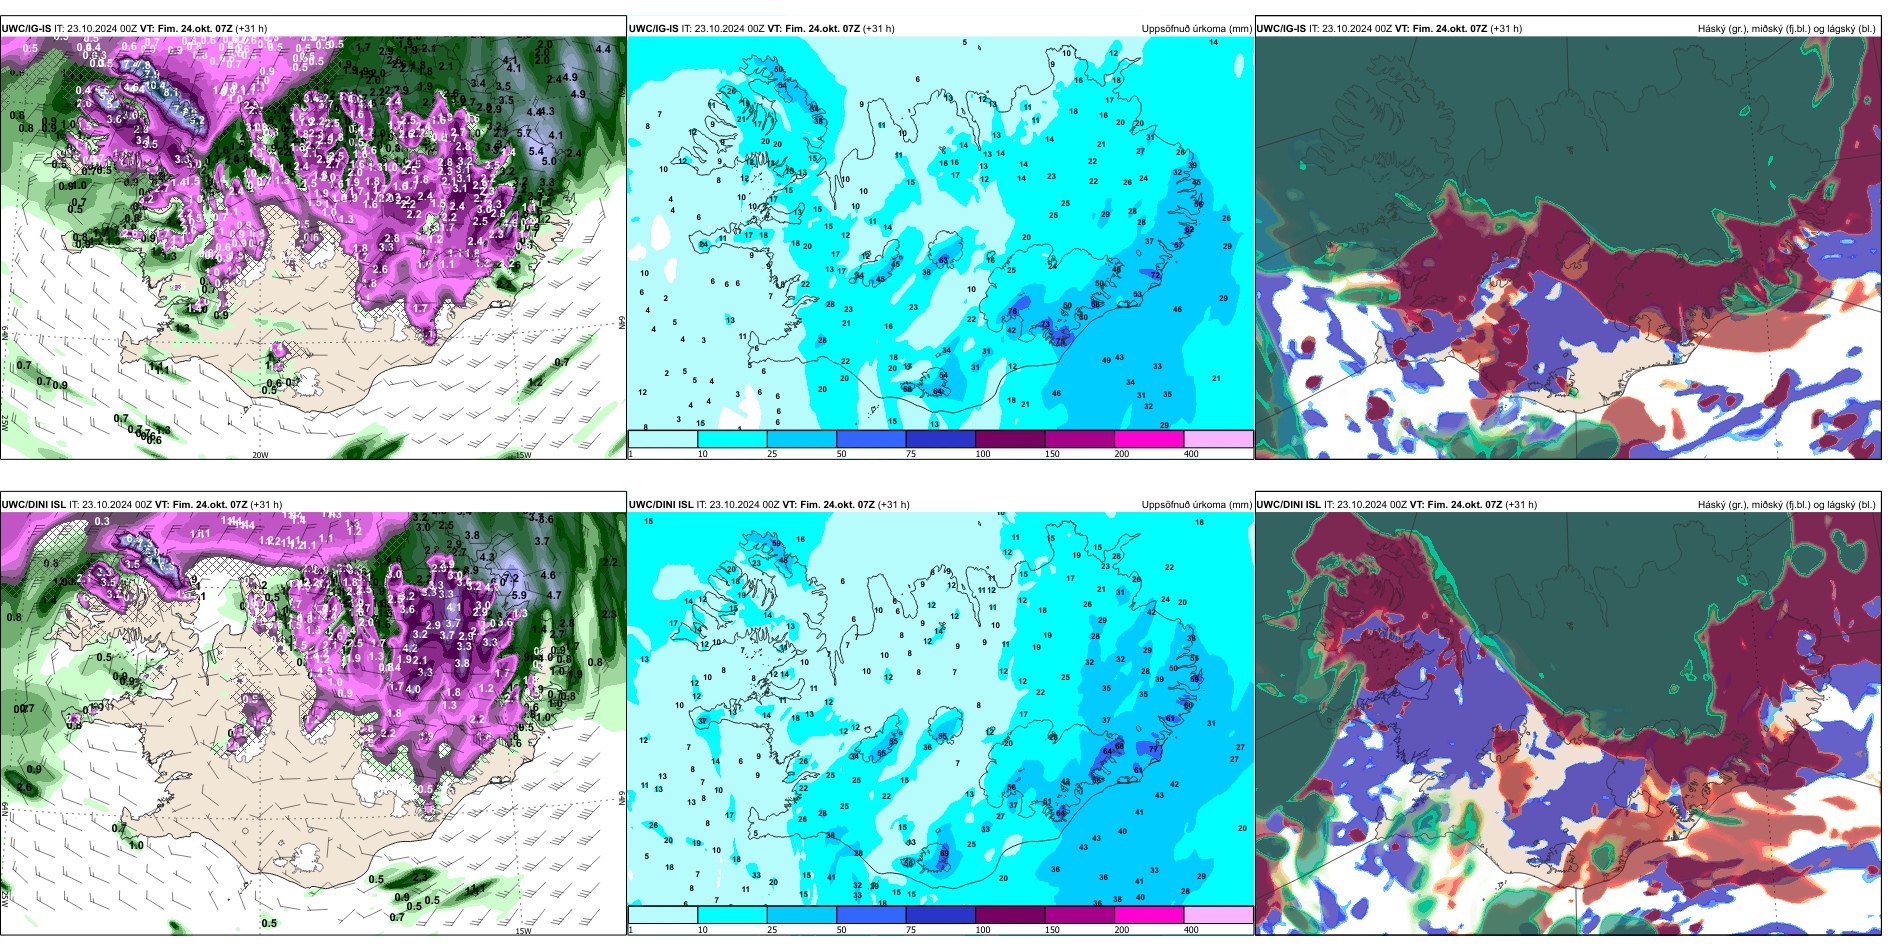This screenshot has height=950, width=1900.
Task: Select the 200–400 mm magenta swatch, DINI ISL legend
Action: point(1149,915)
